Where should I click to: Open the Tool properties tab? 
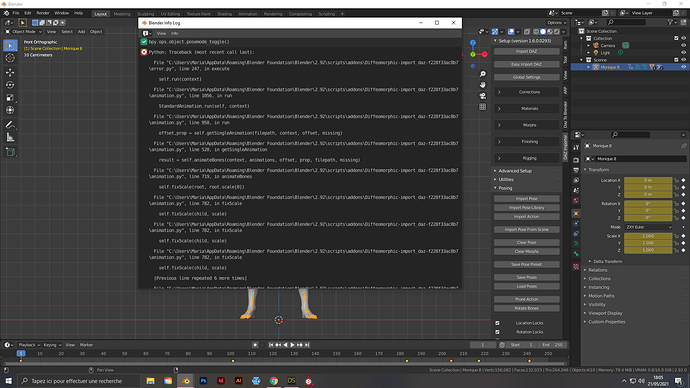576,147
